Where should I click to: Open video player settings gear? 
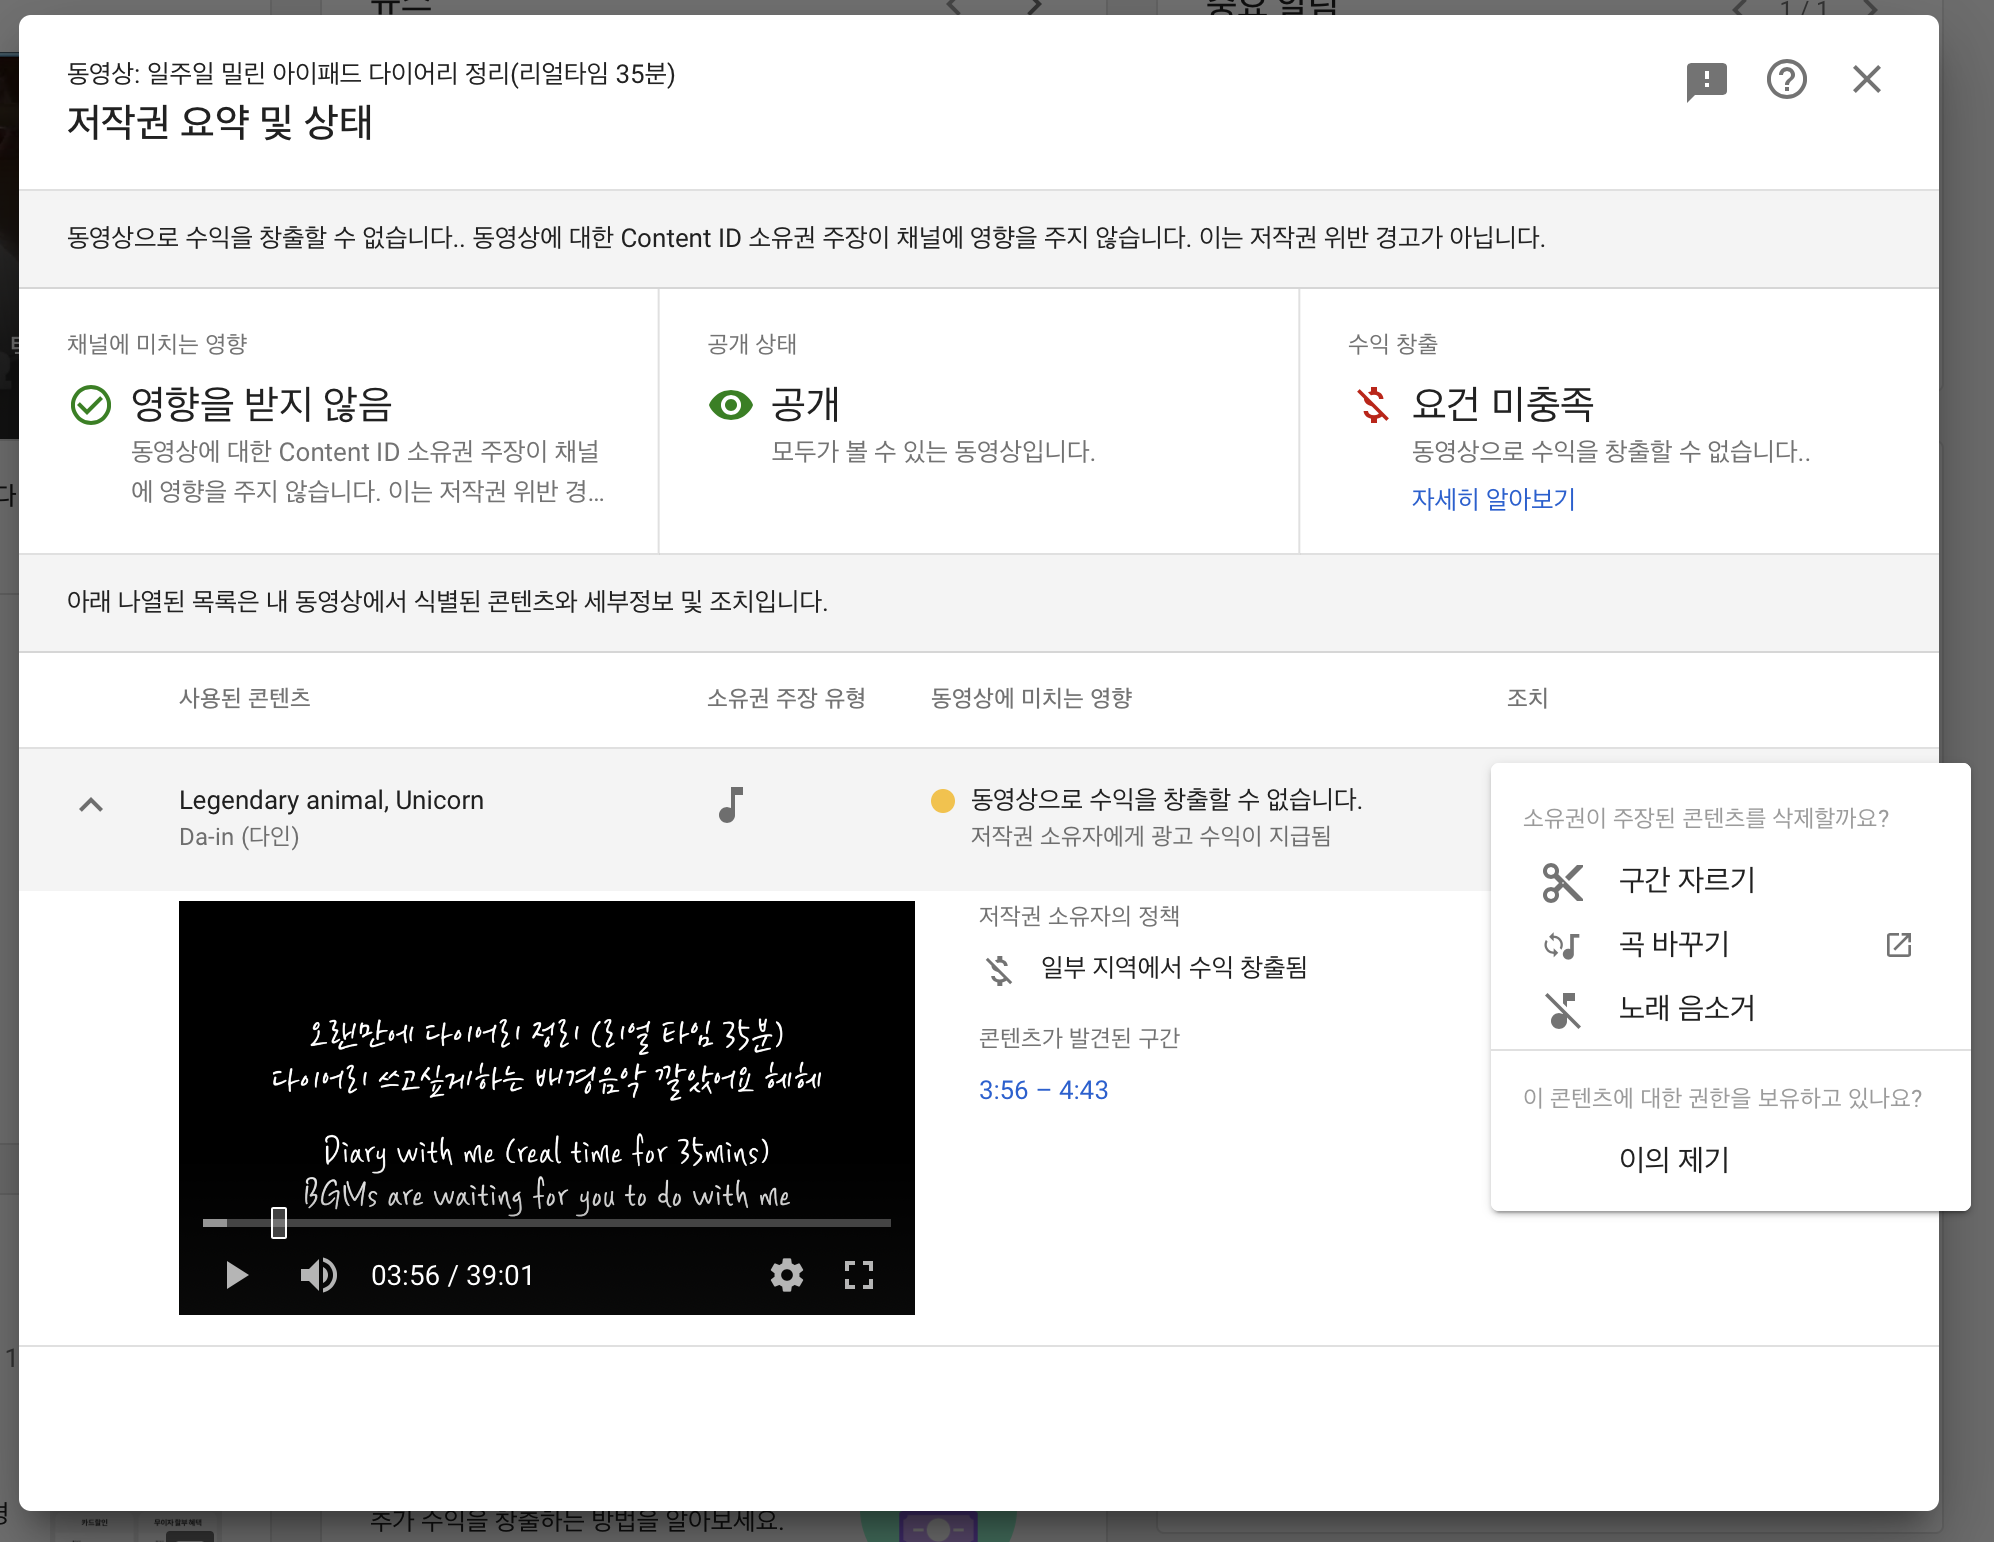(x=787, y=1275)
